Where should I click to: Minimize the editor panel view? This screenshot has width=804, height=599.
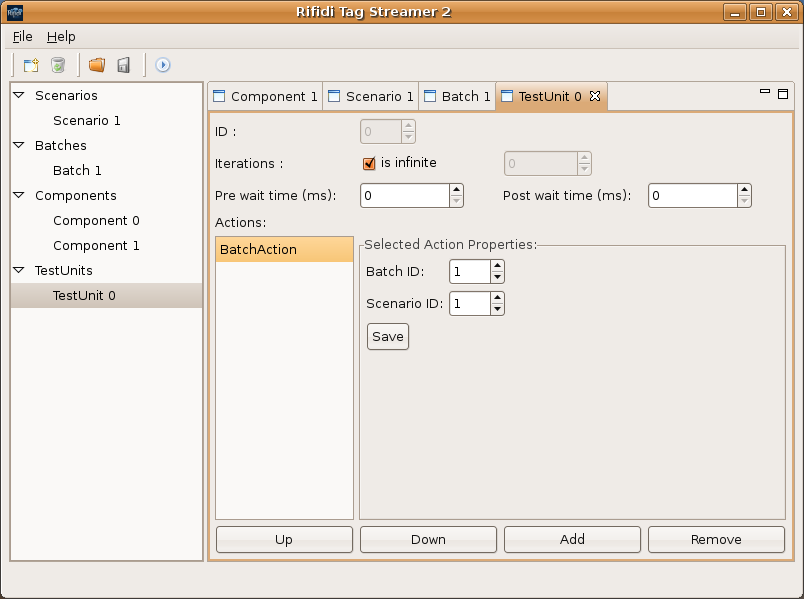[x=765, y=92]
